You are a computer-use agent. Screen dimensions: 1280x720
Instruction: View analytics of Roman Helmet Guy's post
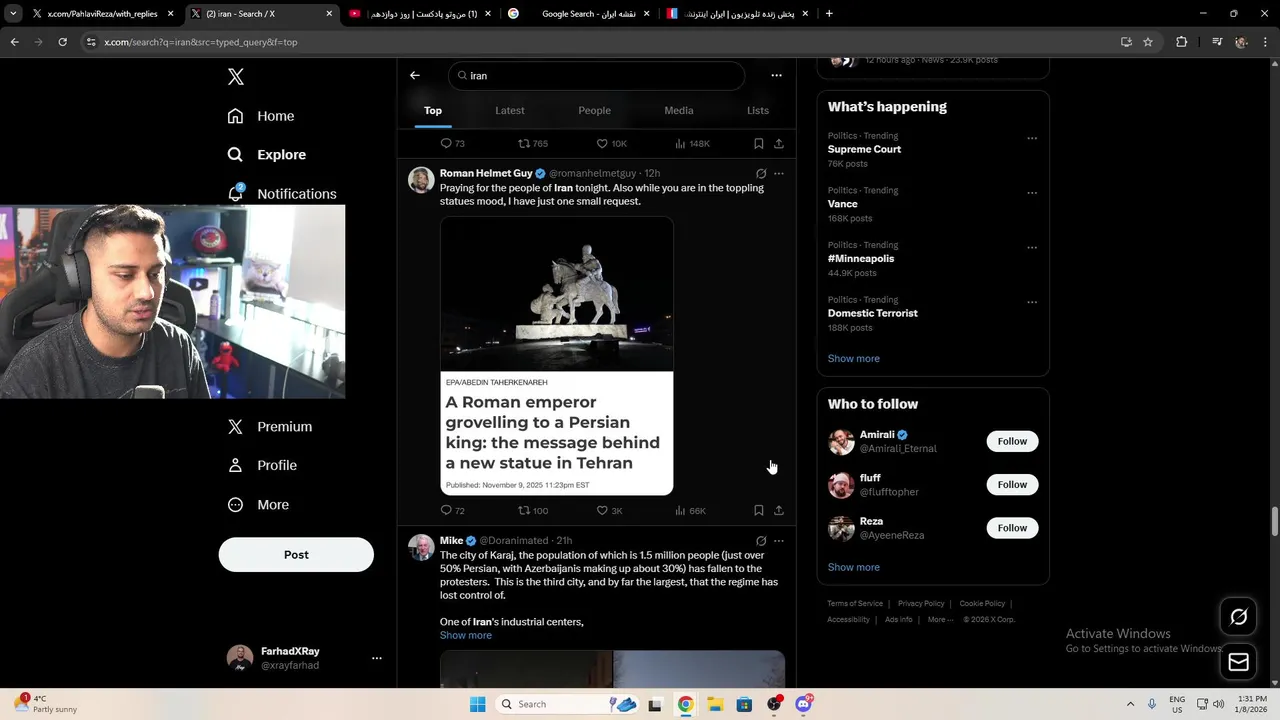point(690,510)
